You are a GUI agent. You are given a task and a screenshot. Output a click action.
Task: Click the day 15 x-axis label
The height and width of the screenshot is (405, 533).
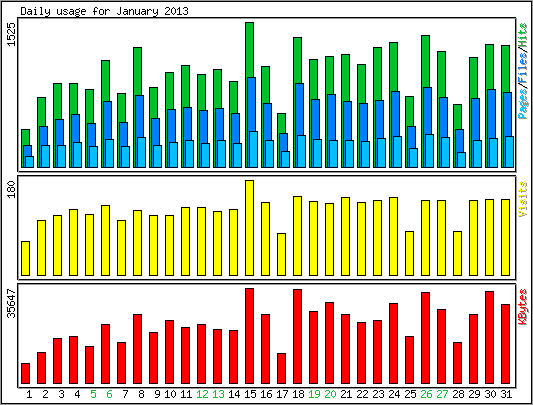tap(251, 394)
